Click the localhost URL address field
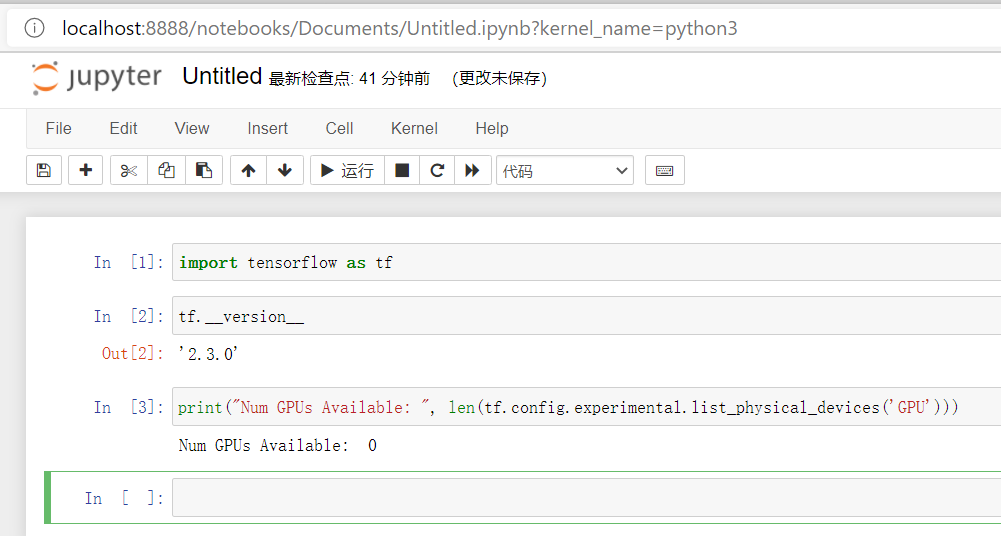Viewport: 1001px width, 536px height. (400, 28)
